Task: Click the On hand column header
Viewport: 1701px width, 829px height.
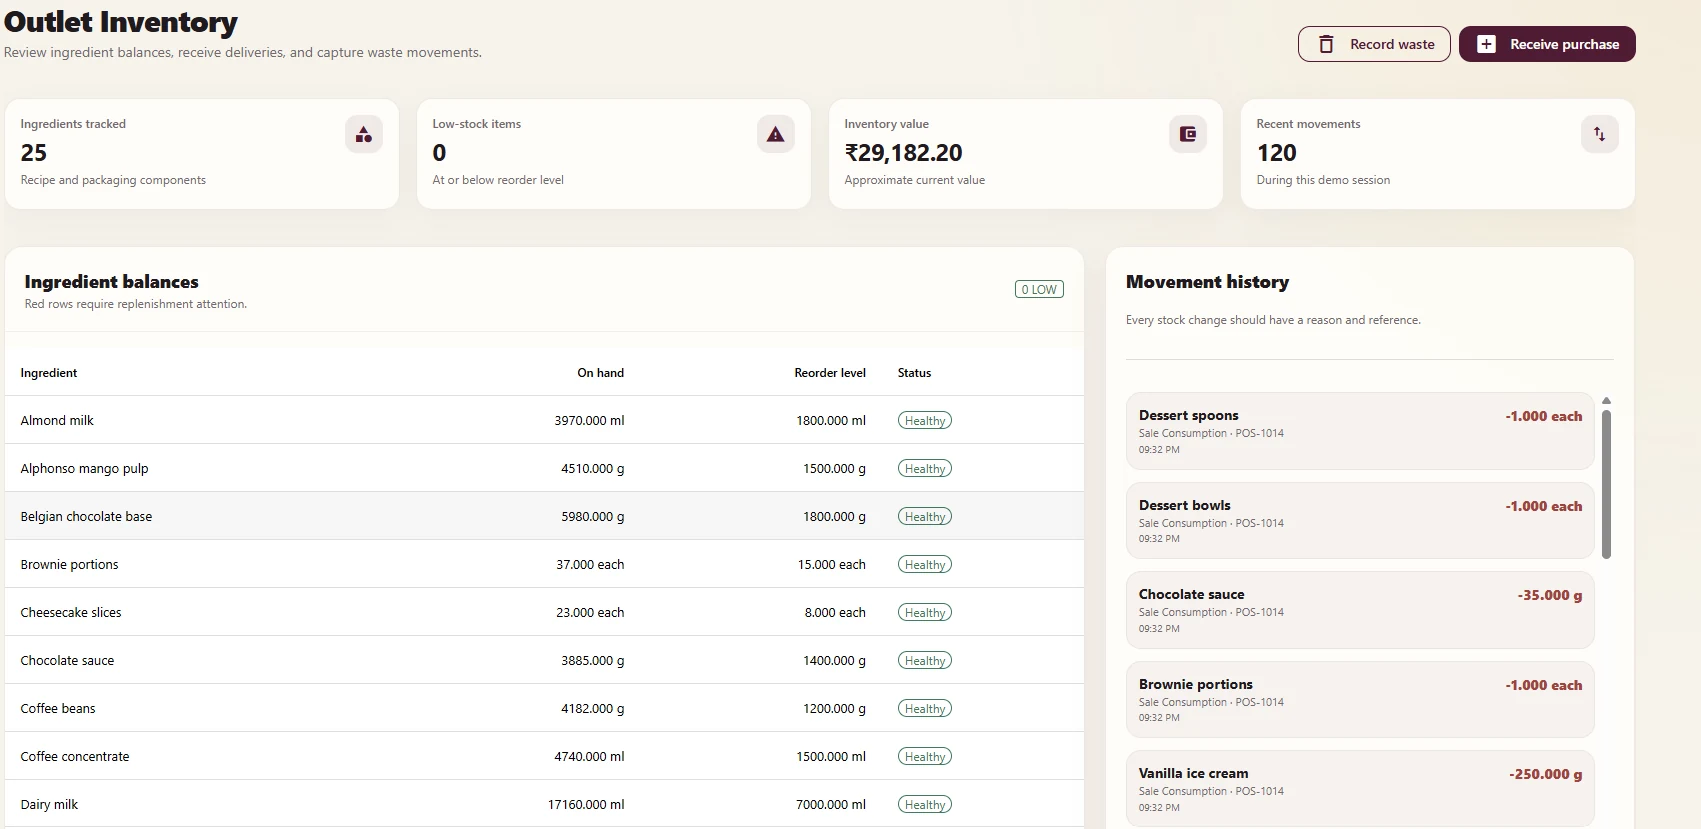Action: [600, 373]
